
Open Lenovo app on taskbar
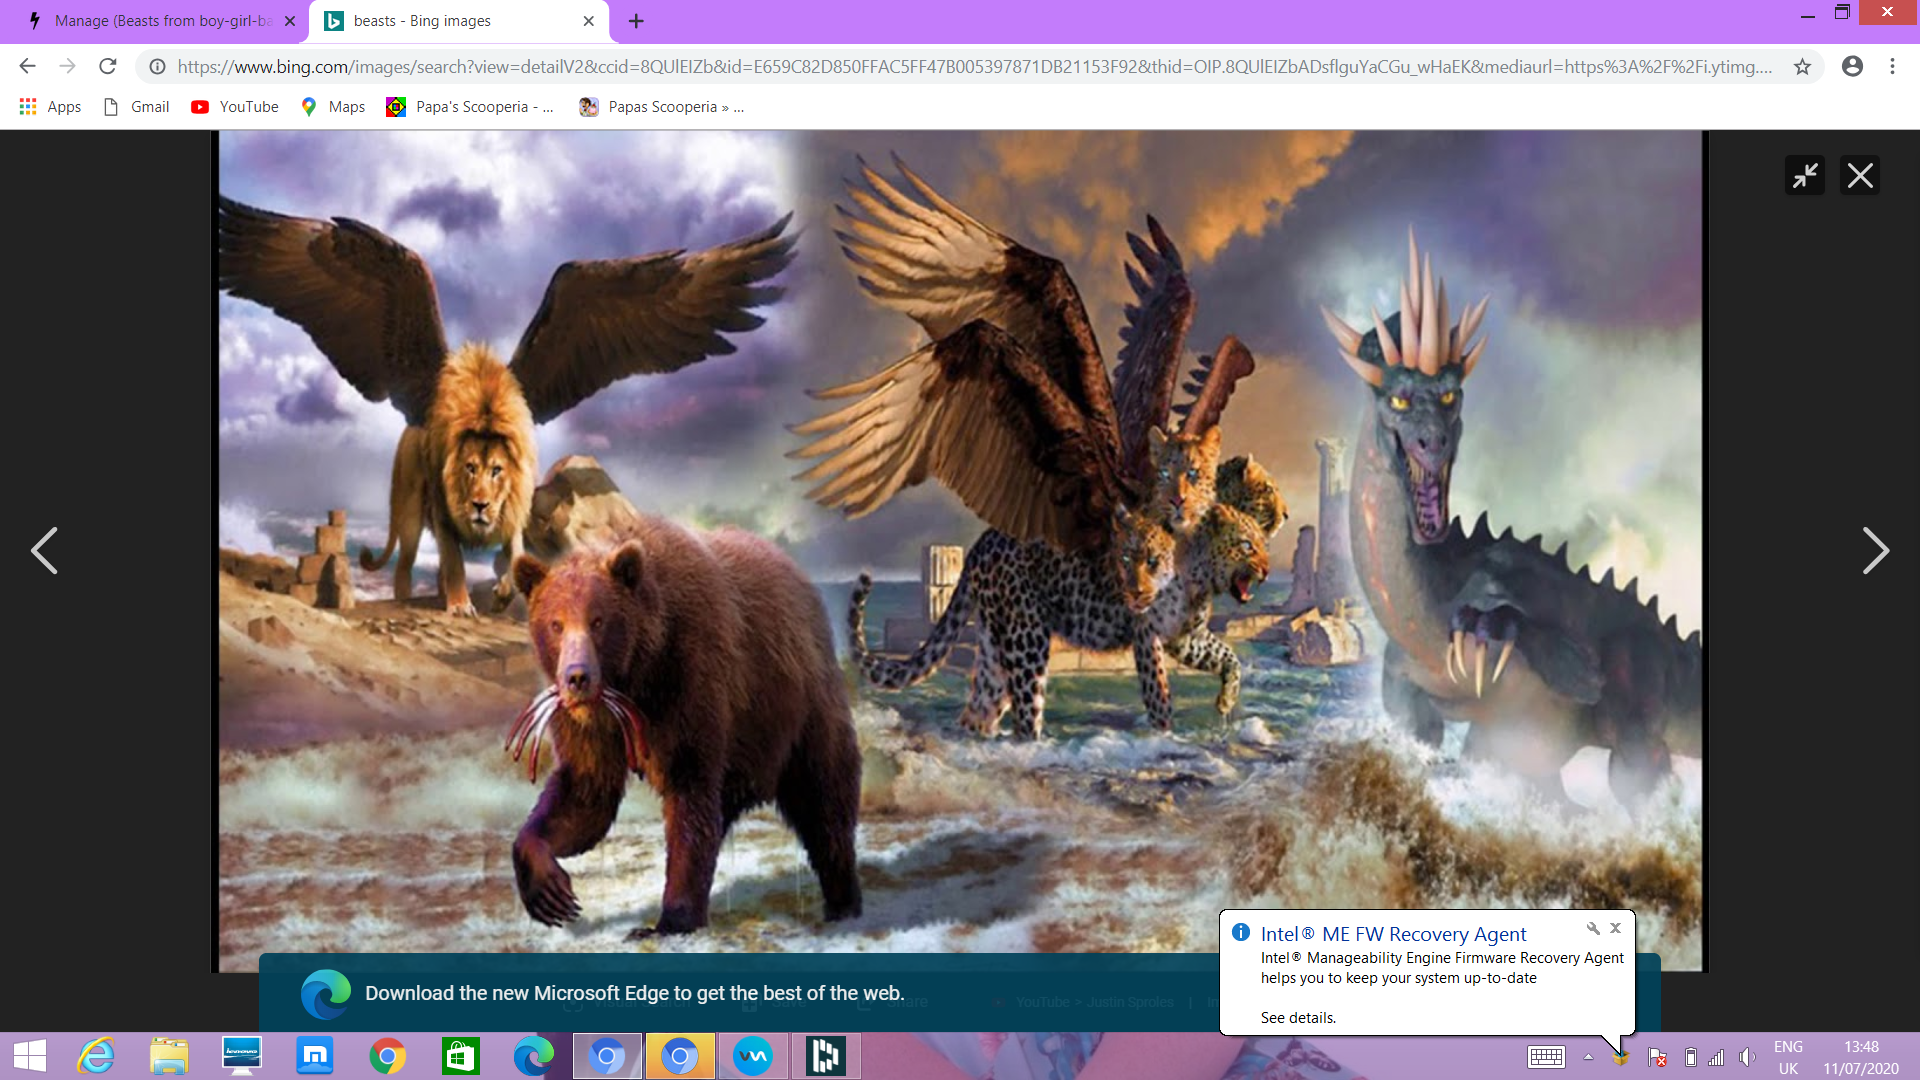tap(242, 1056)
